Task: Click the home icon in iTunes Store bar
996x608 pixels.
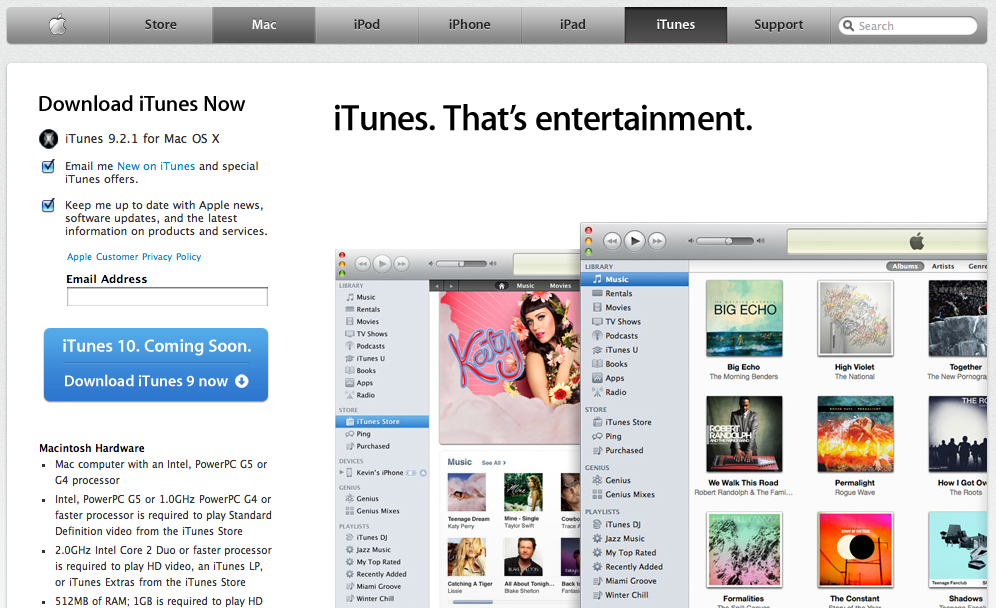Action: coord(501,286)
